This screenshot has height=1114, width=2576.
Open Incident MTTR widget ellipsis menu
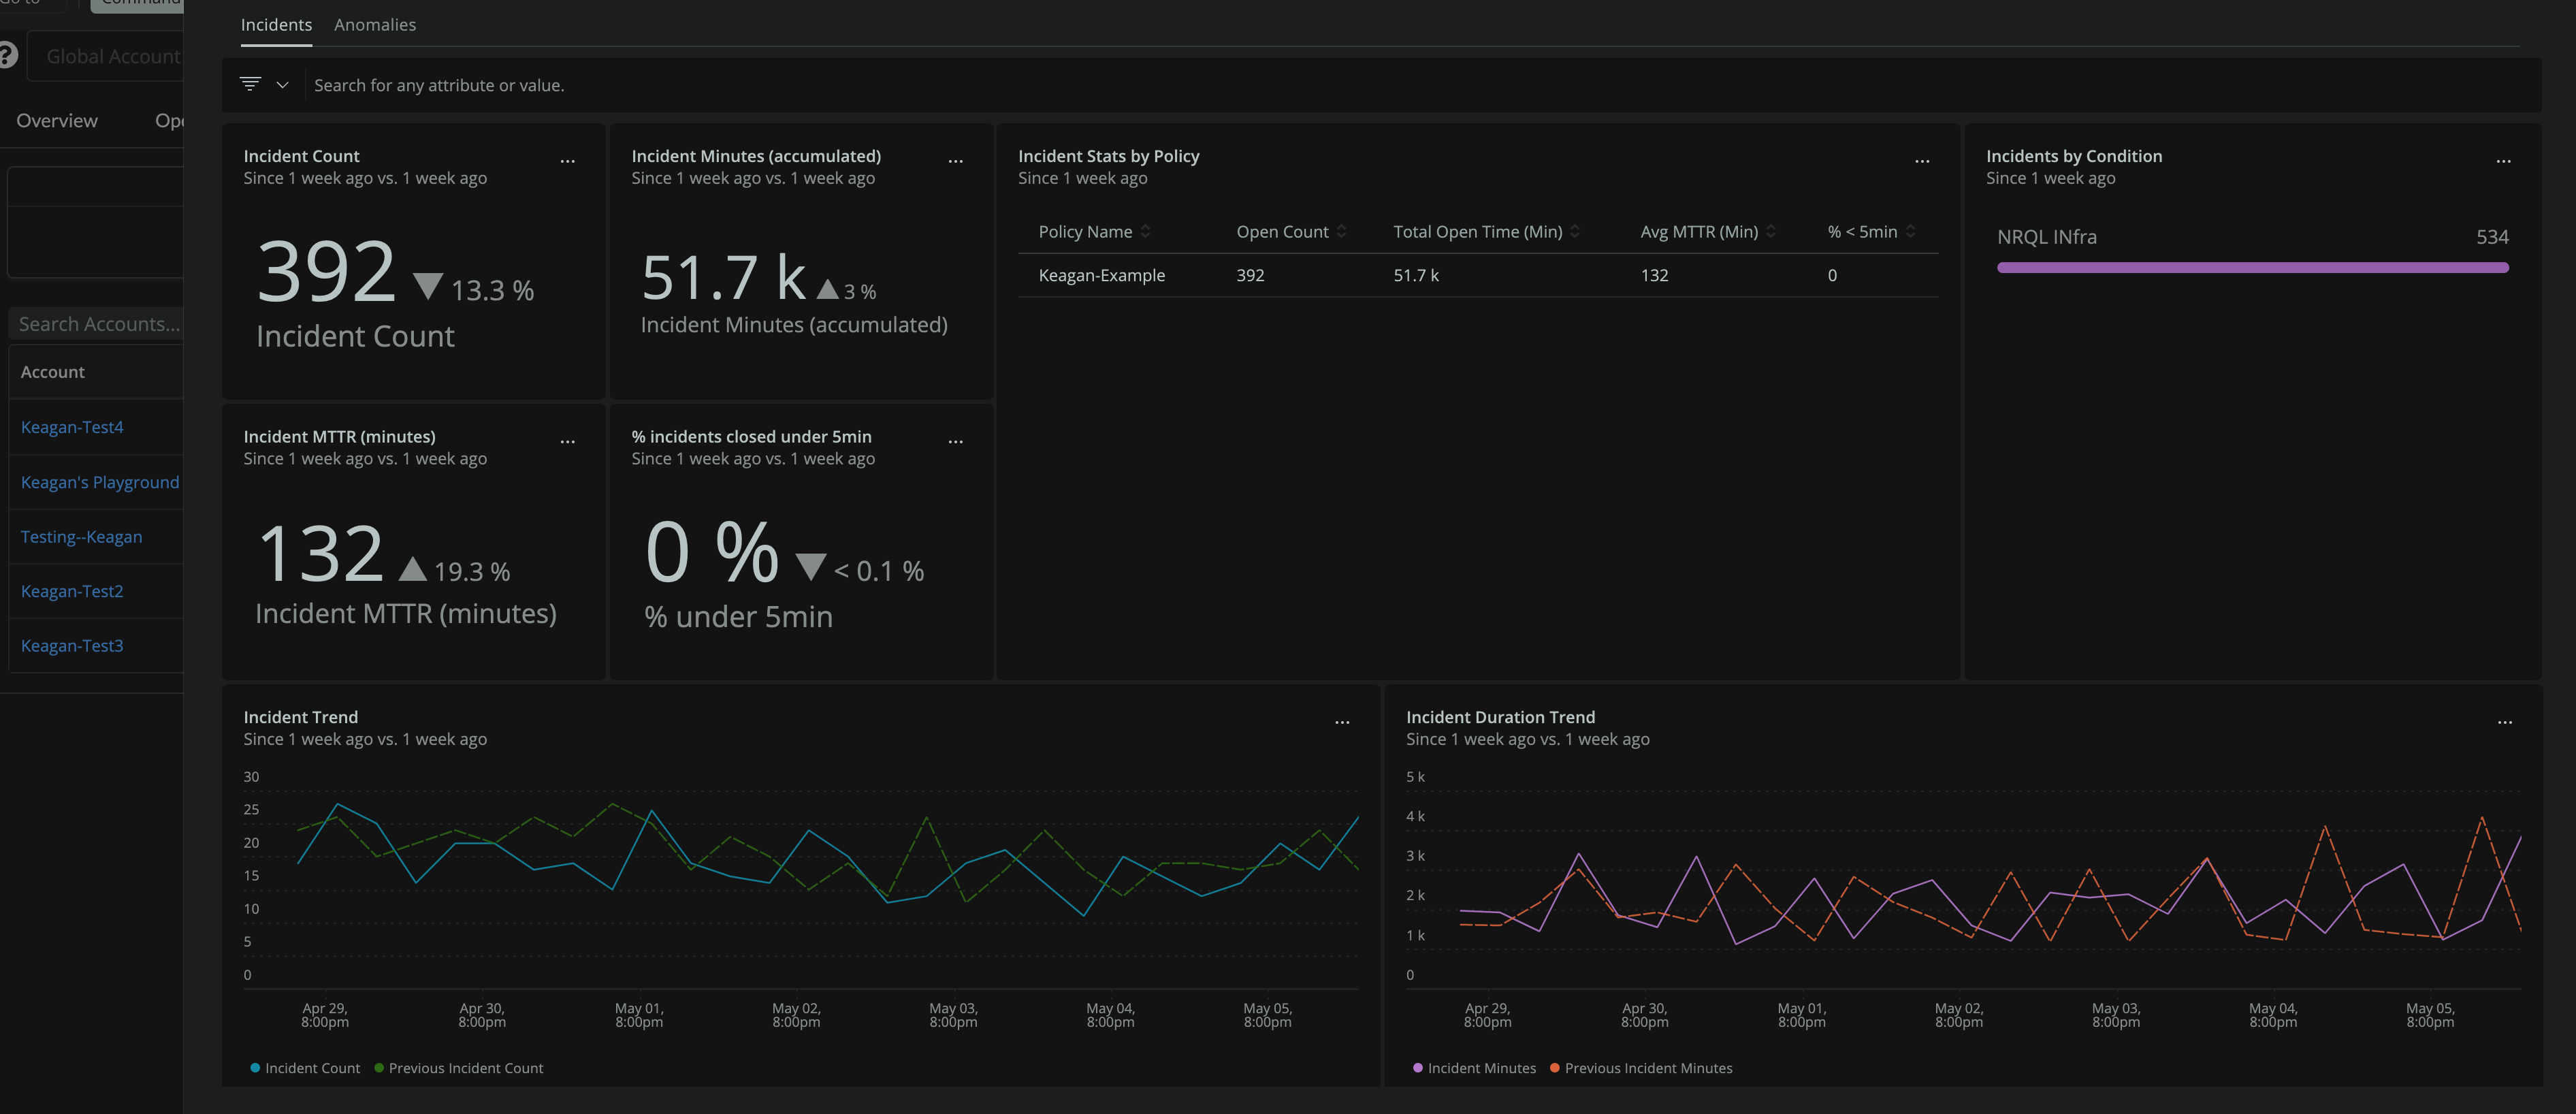point(567,441)
